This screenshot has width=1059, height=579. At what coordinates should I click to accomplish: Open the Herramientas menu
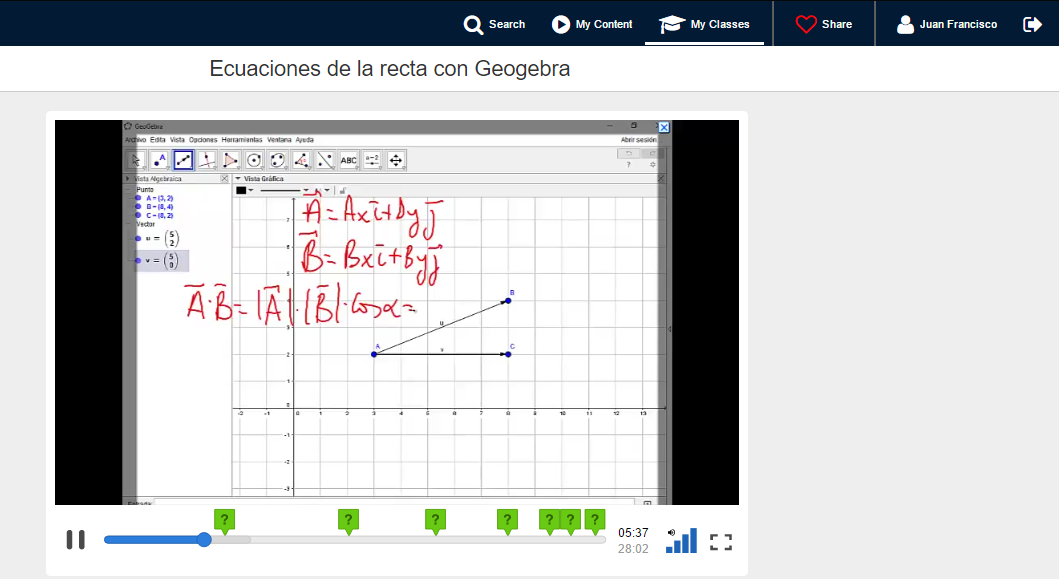(x=242, y=140)
